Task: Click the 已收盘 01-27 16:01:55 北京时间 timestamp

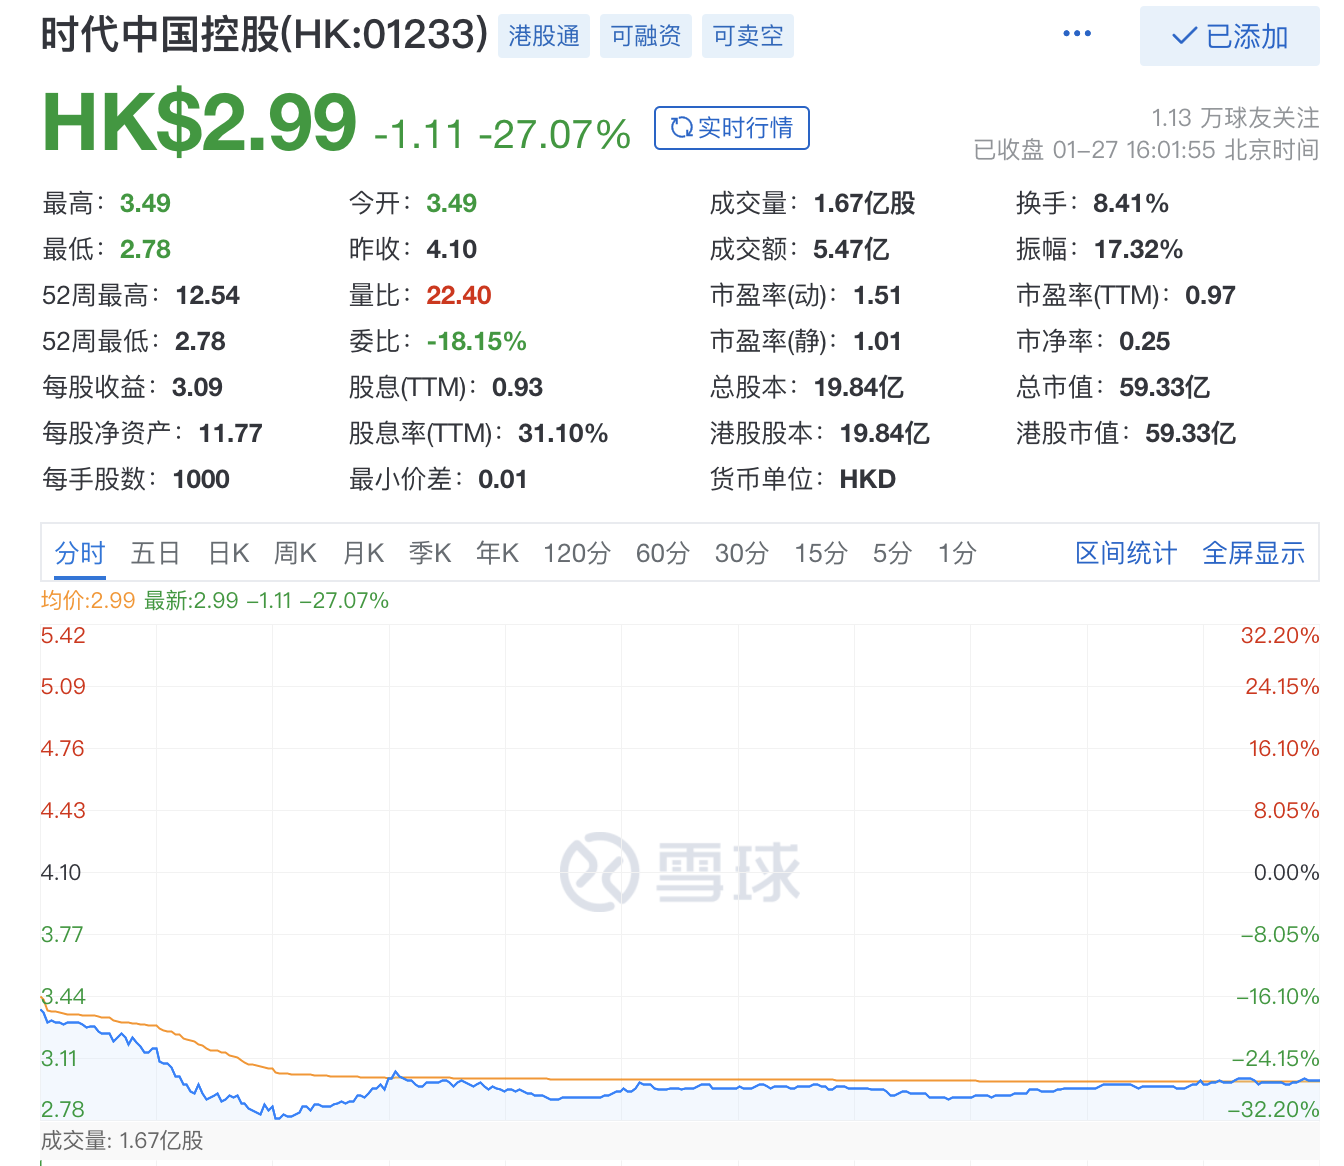Action: (x=1146, y=150)
